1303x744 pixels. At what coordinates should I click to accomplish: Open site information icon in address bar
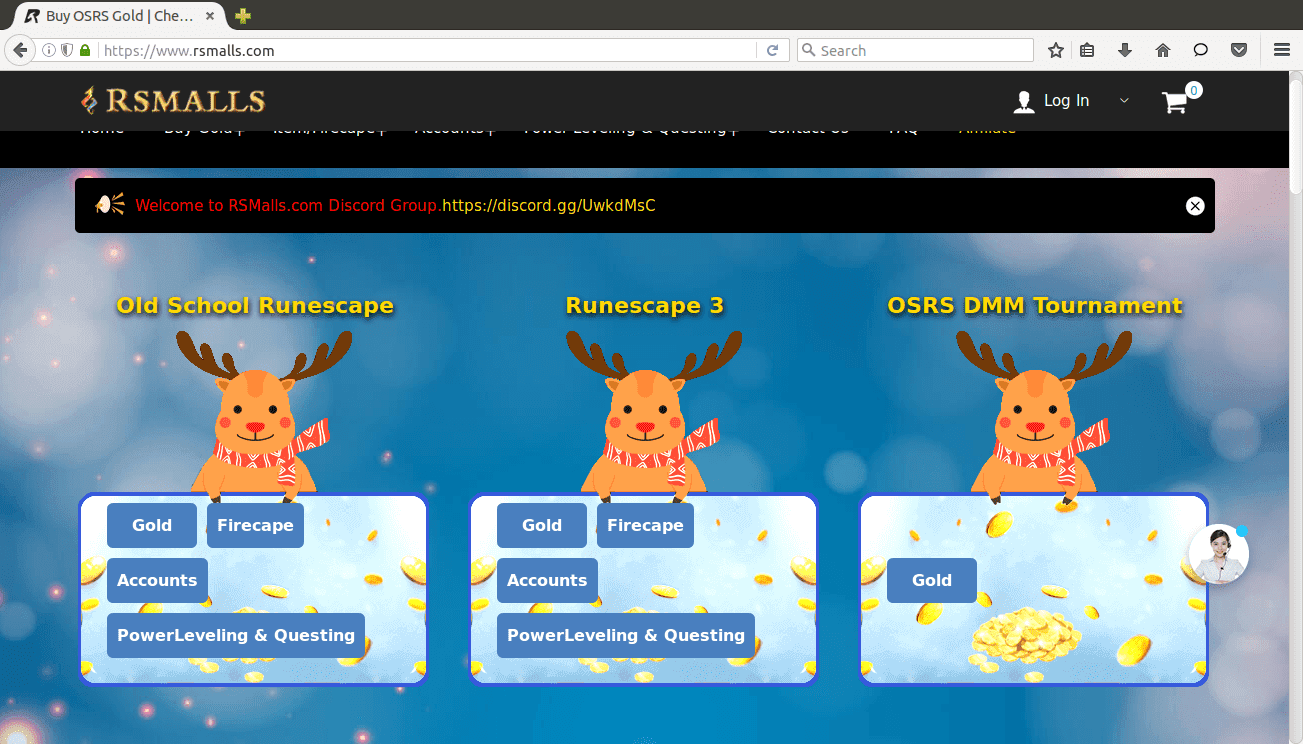coord(49,50)
